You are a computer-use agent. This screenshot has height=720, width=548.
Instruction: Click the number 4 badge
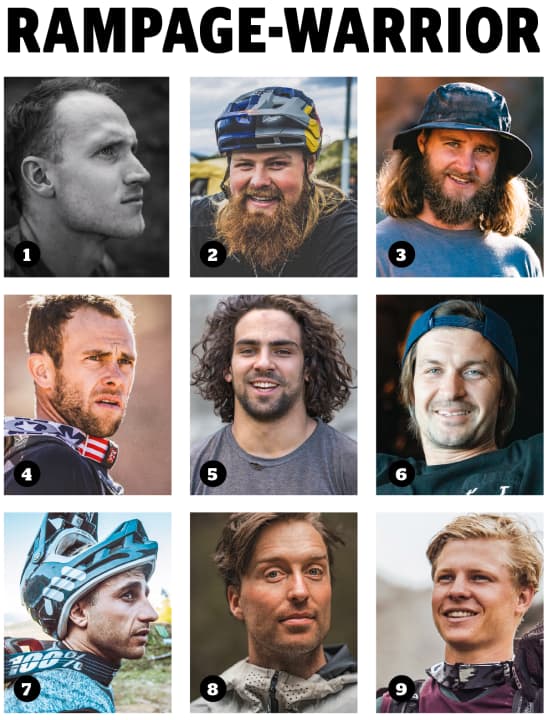point(27,473)
